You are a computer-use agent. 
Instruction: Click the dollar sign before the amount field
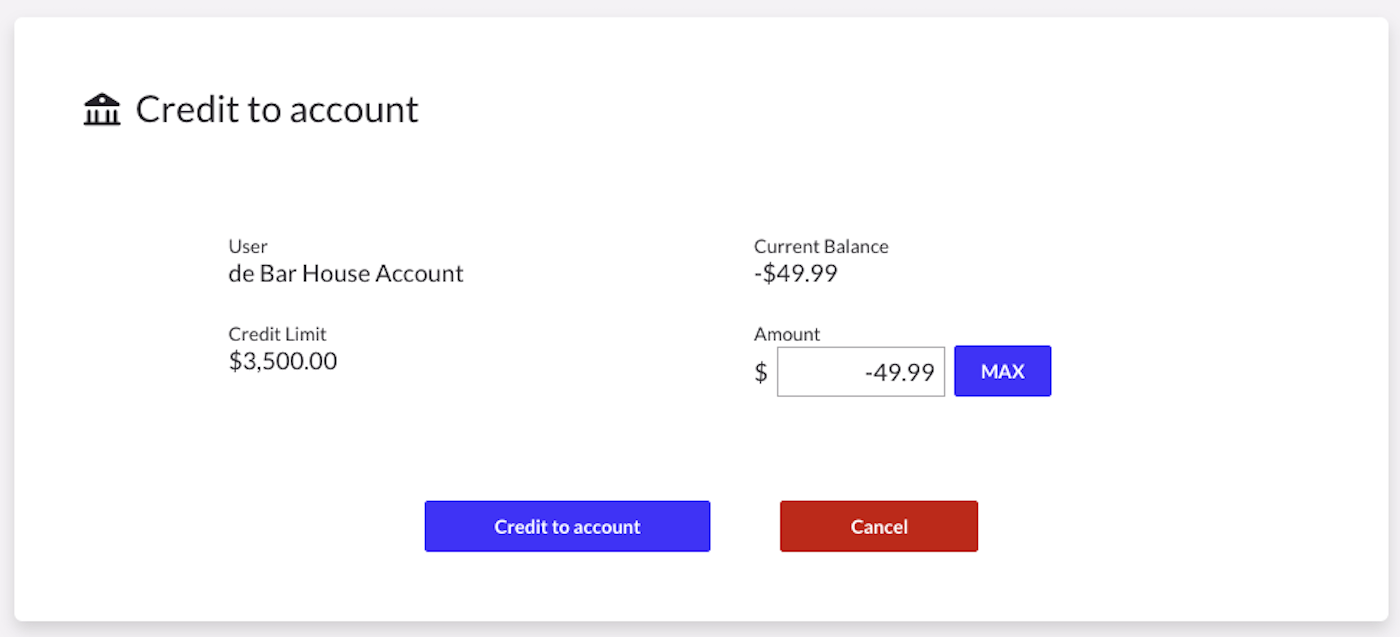761,373
